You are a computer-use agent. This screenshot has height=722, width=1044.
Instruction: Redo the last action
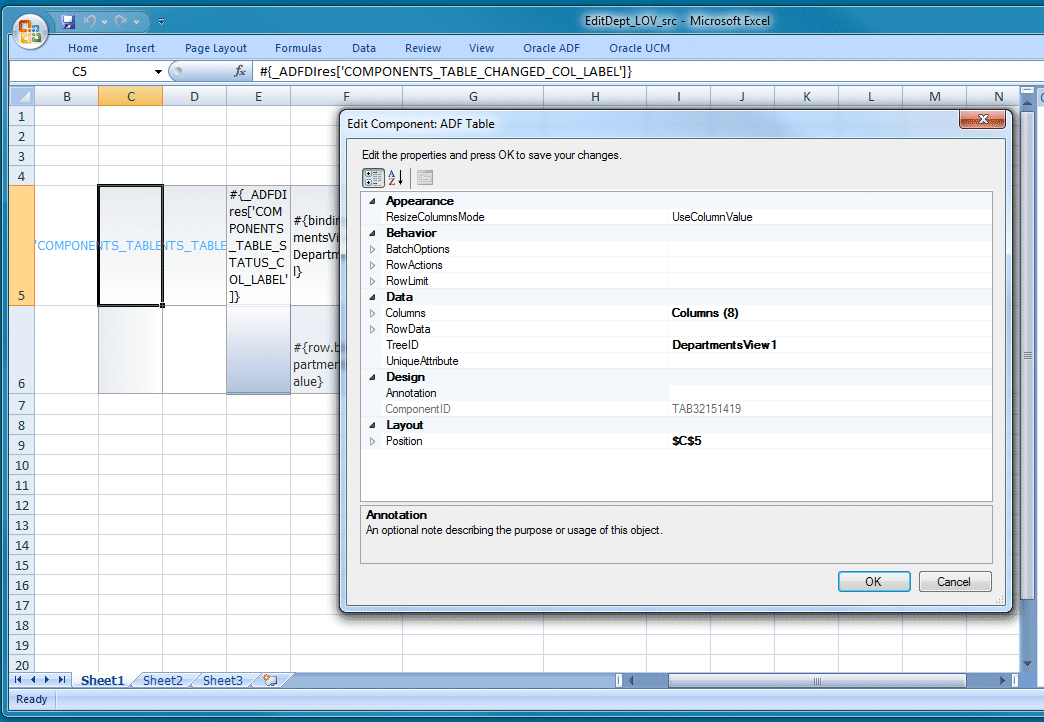(x=121, y=21)
